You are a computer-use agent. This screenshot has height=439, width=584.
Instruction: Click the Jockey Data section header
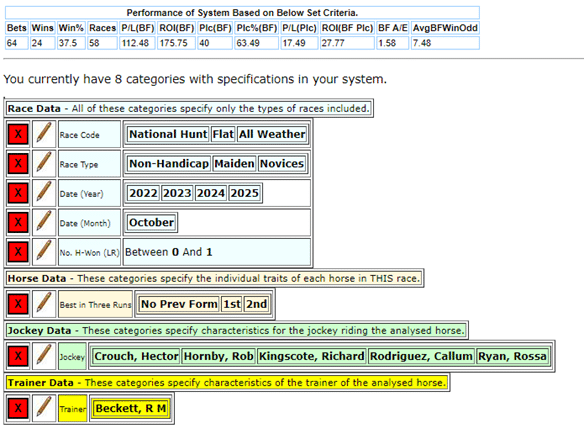coord(236,330)
